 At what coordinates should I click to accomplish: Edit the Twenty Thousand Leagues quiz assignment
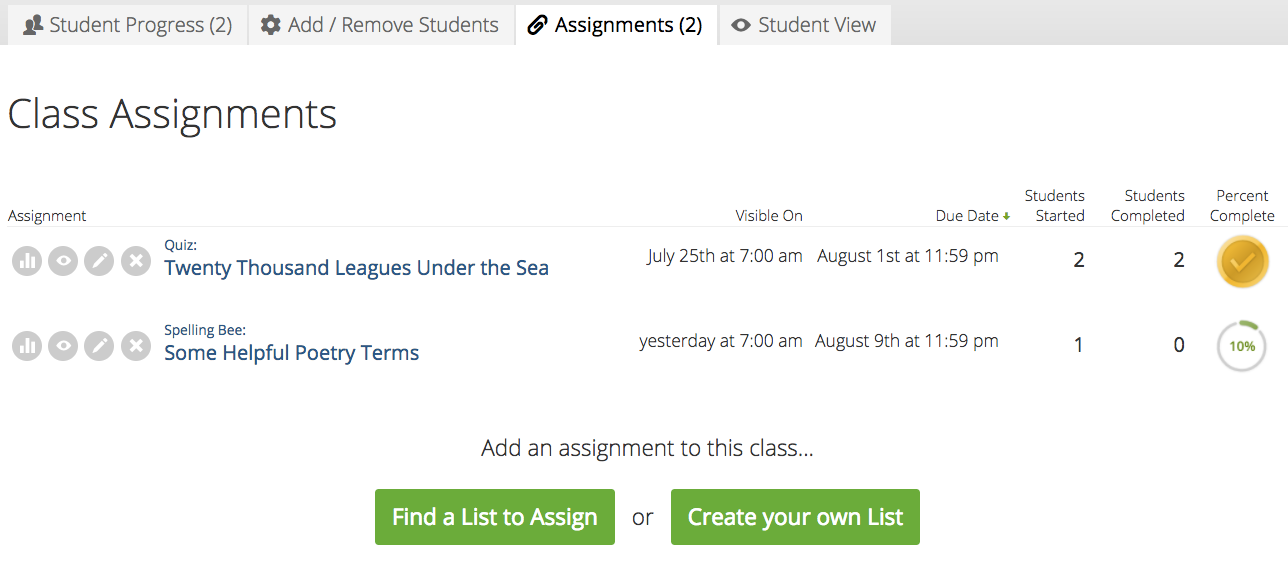point(99,261)
